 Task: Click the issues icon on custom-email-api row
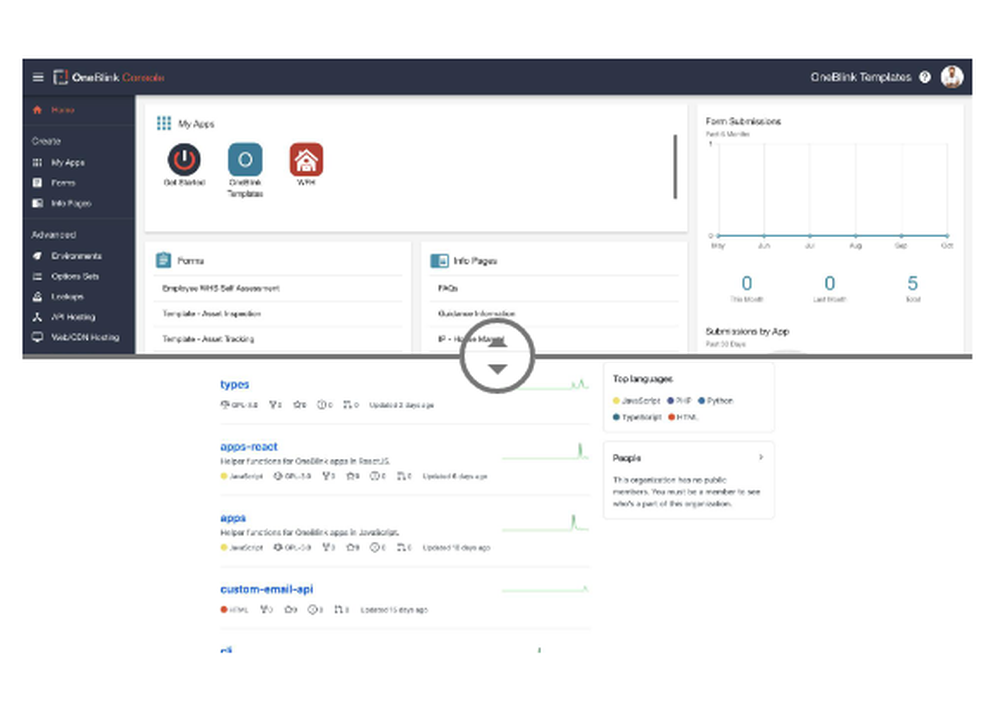(x=312, y=610)
